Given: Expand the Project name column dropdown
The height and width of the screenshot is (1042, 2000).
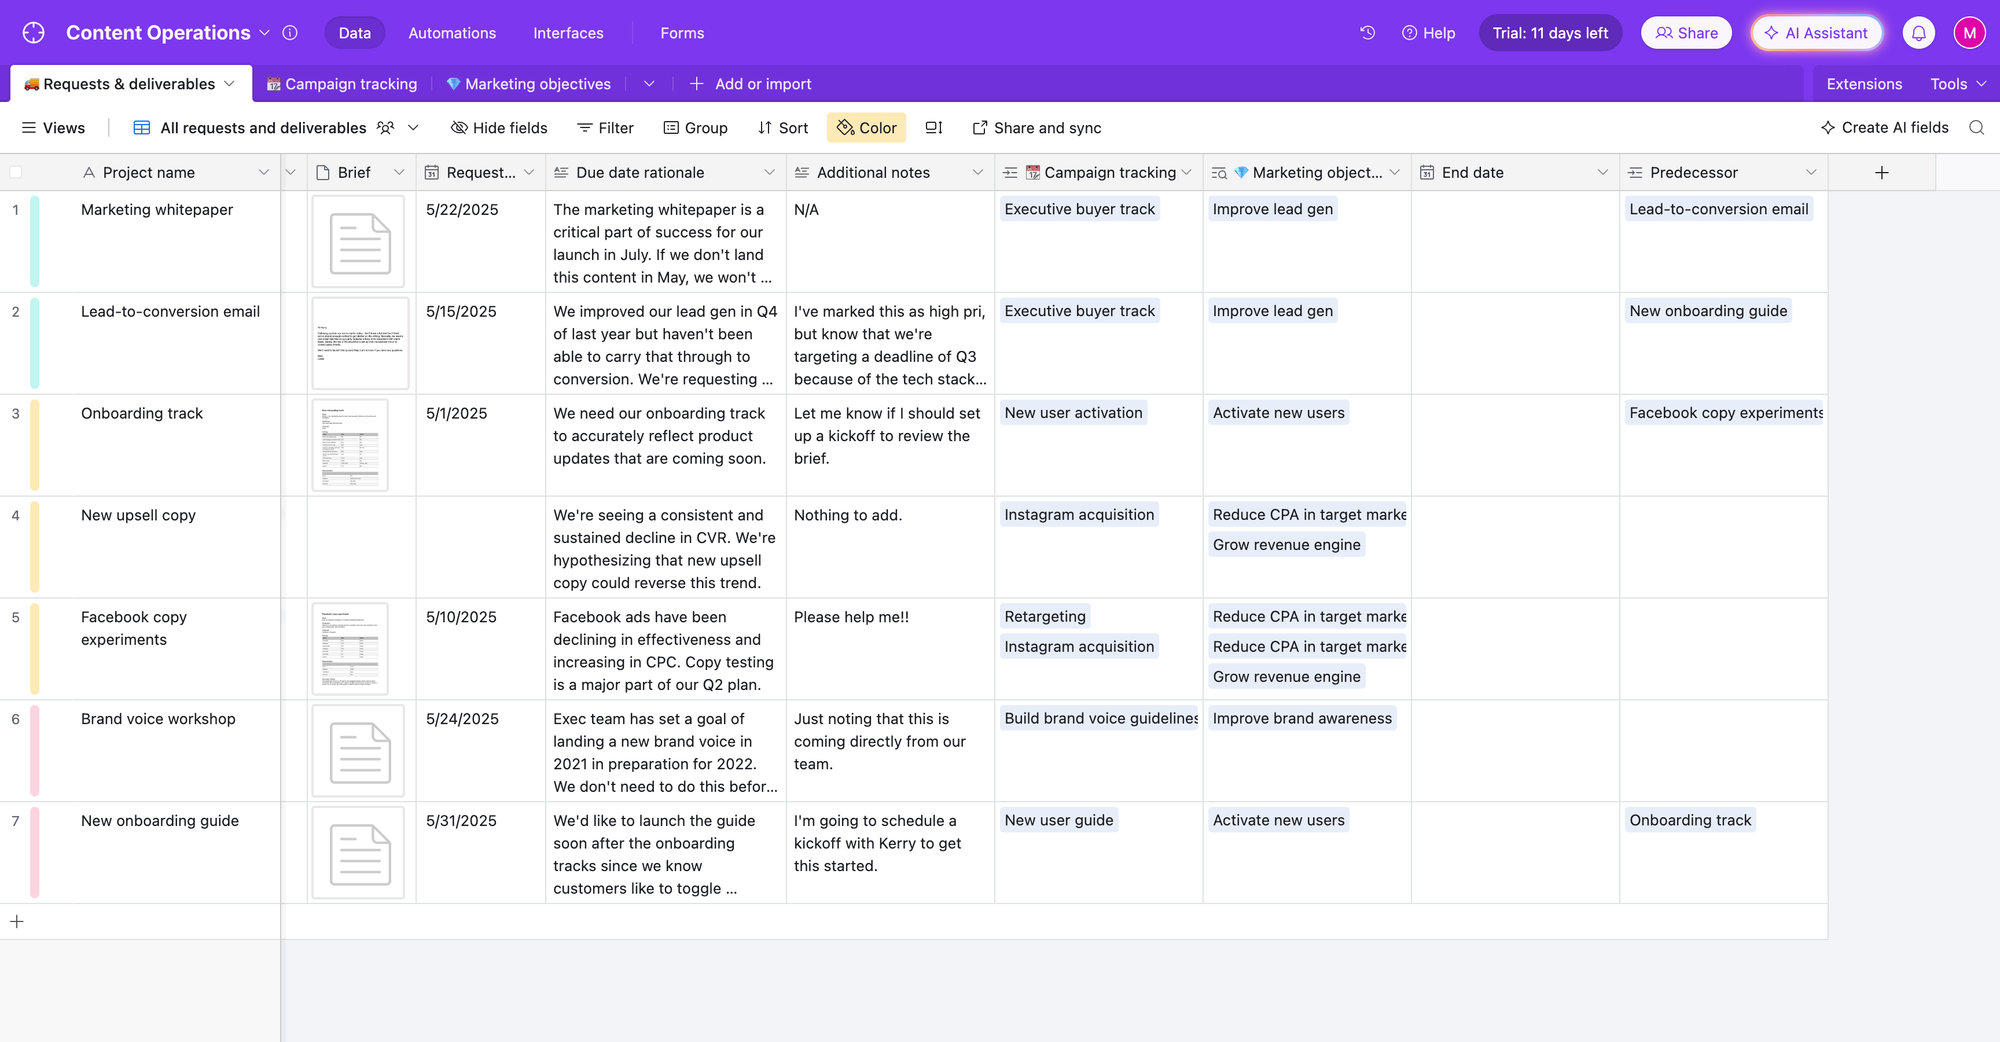Looking at the screenshot, I should click(x=264, y=173).
